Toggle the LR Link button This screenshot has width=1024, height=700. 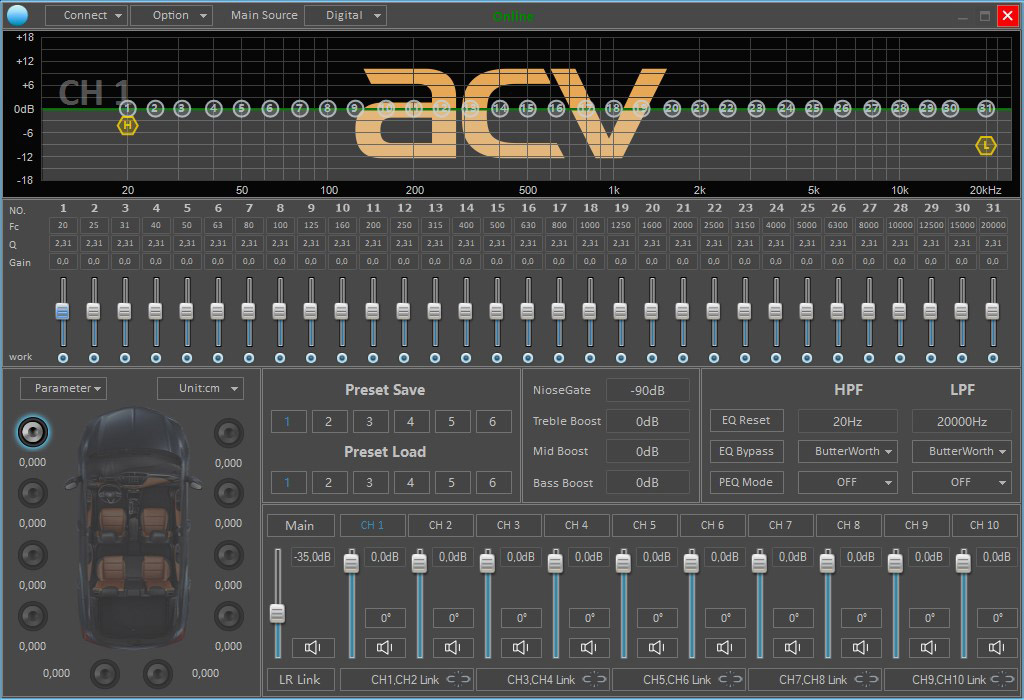300,680
